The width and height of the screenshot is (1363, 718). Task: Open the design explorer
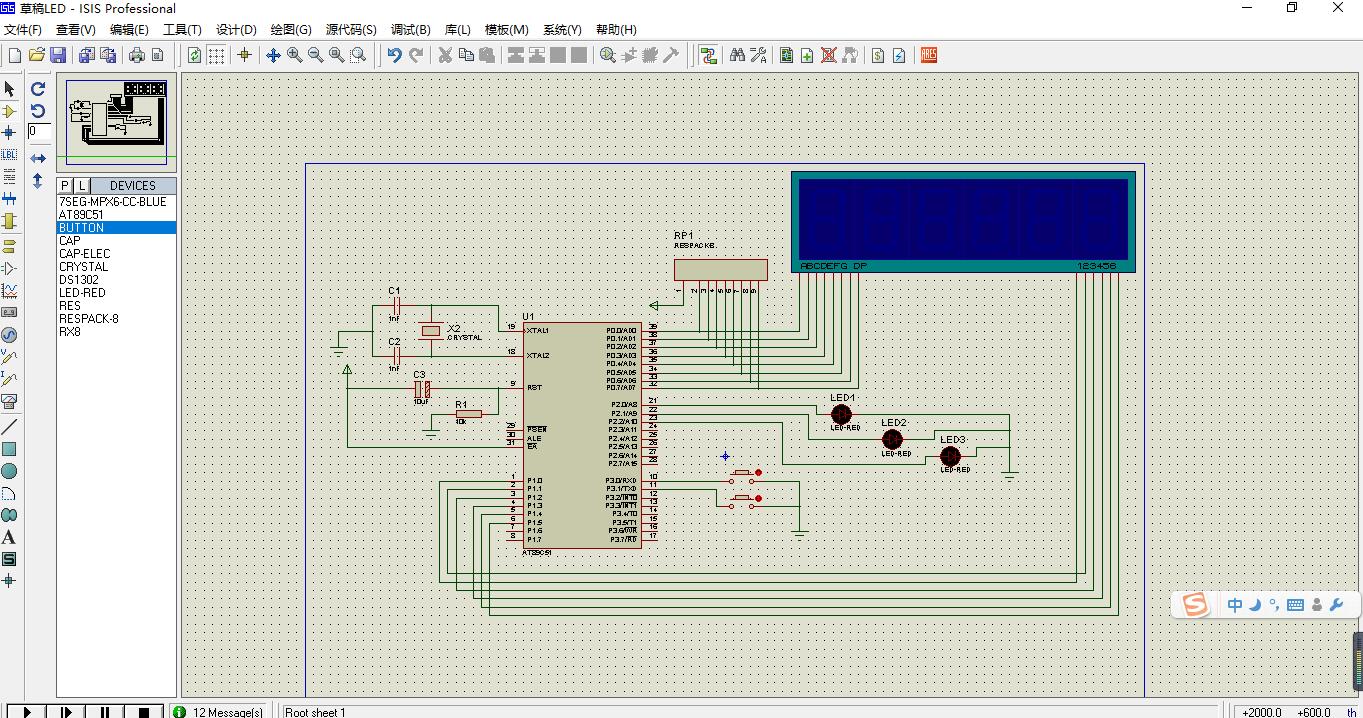pos(787,55)
